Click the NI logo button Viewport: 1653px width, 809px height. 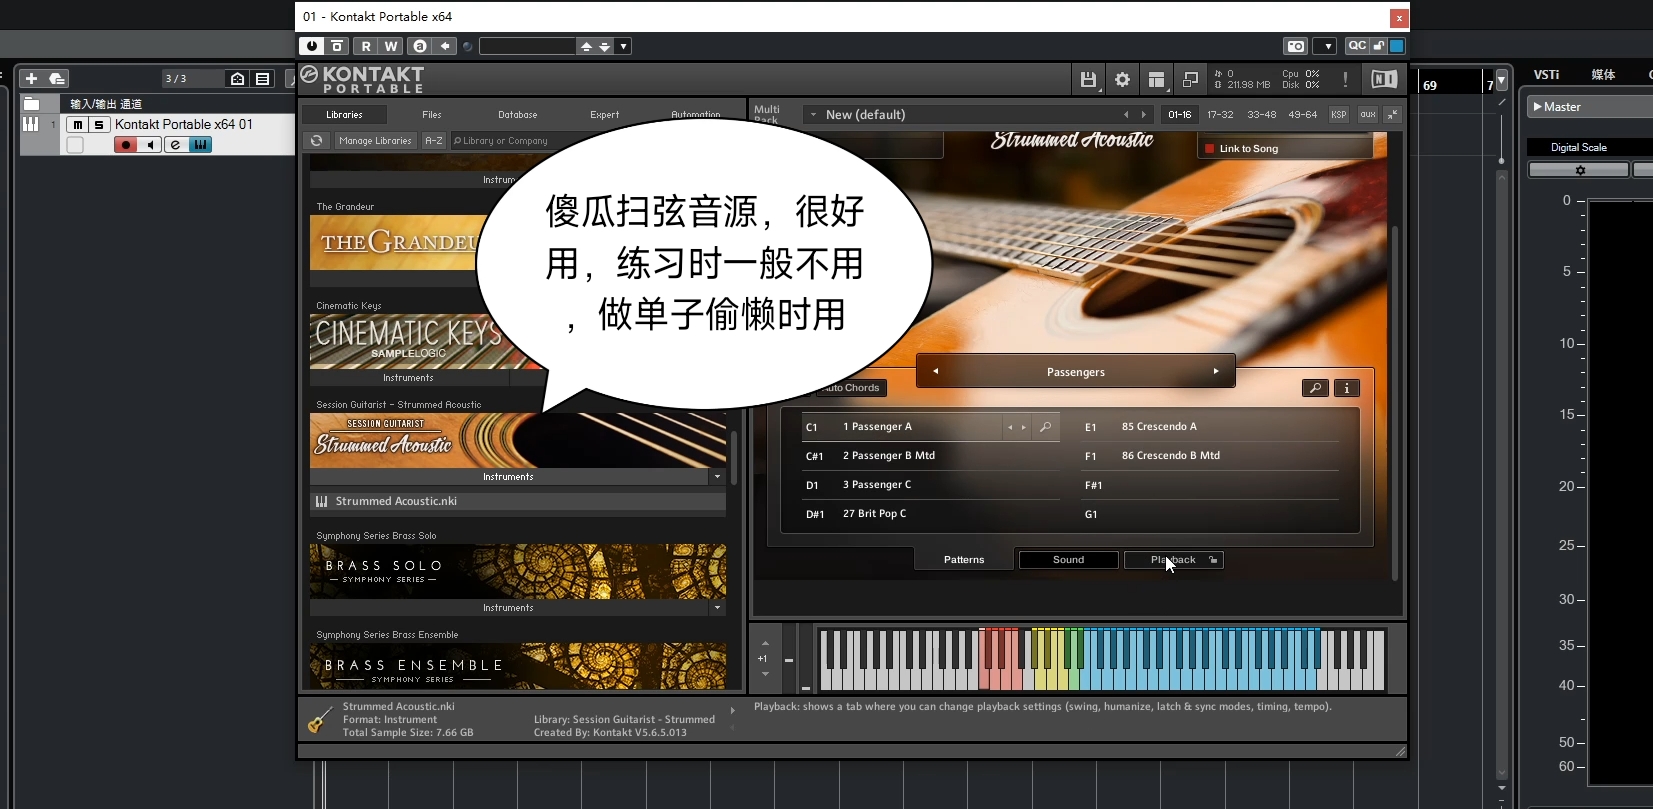click(x=1384, y=79)
